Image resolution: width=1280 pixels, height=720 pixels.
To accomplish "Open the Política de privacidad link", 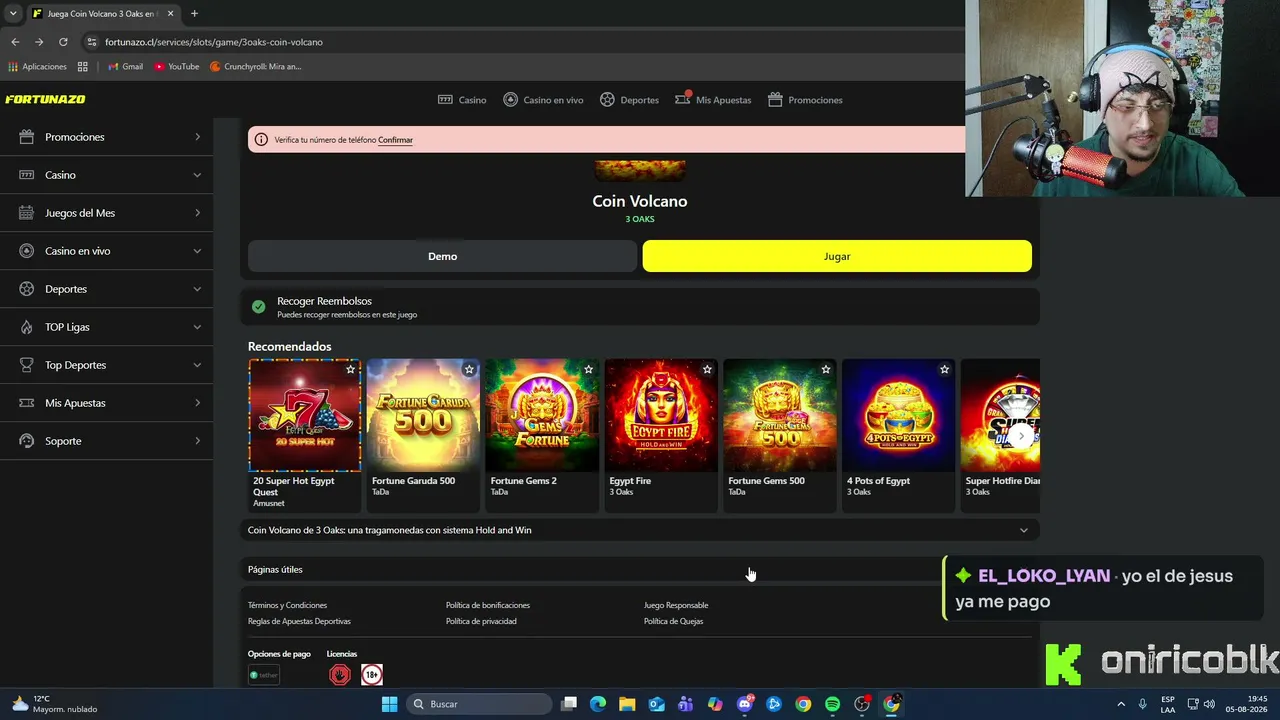I will (x=481, y=621).
